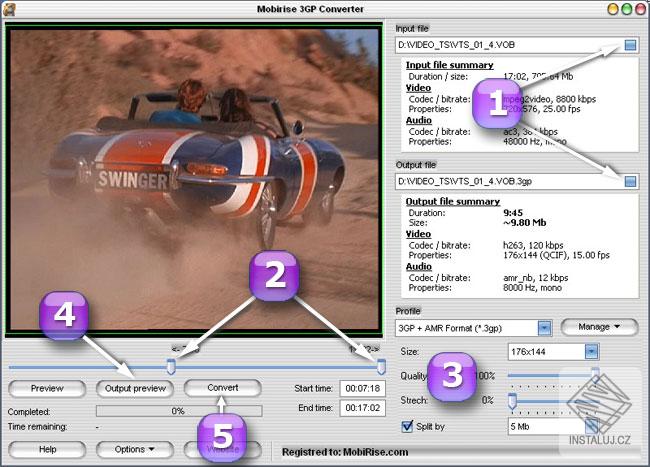650x467 pixels.
Task: Click the end time slider handle
Action: [381, 367]
